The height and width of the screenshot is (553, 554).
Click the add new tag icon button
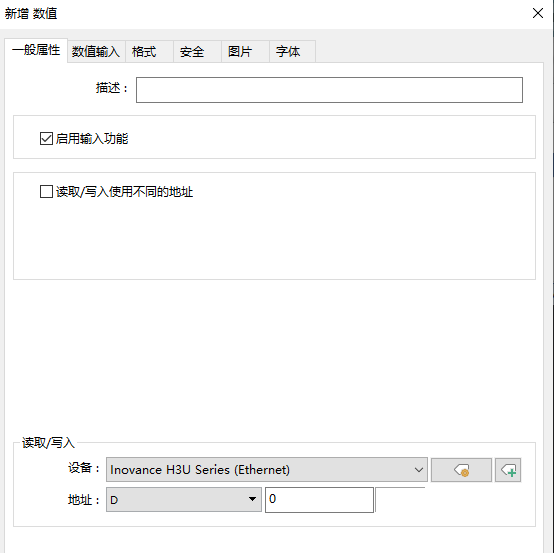508,470
